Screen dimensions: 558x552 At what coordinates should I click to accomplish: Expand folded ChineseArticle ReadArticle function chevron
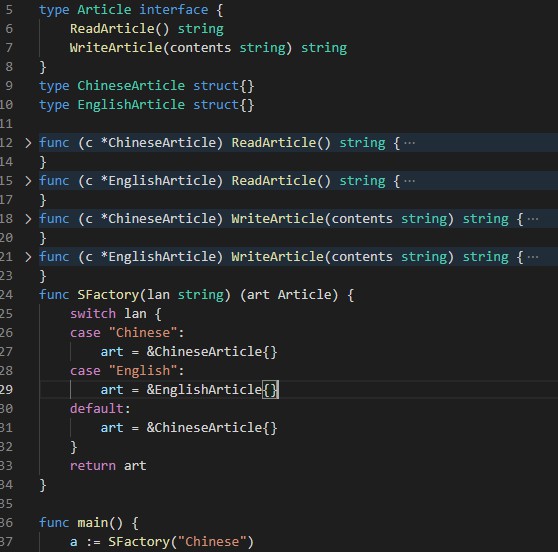(28, 143)
